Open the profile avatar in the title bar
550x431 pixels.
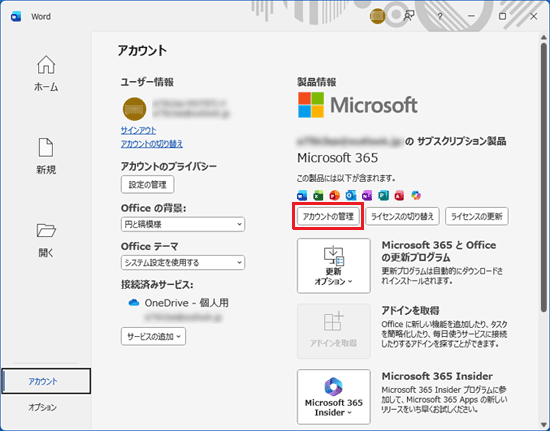point(377,16)
